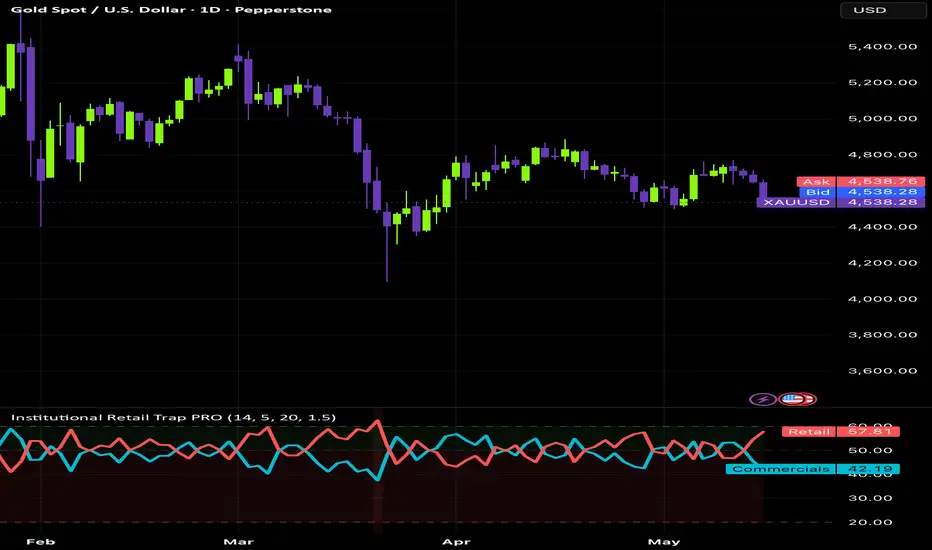Click the purple lightning bolt event icon
Viewport: 932px width, 550px height.
[x=763, y=399]
